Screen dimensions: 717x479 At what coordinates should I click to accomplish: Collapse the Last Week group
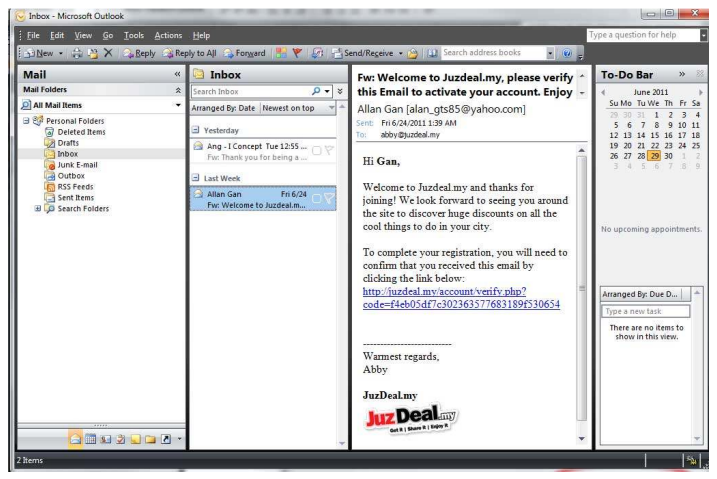[x=196, y=178]
